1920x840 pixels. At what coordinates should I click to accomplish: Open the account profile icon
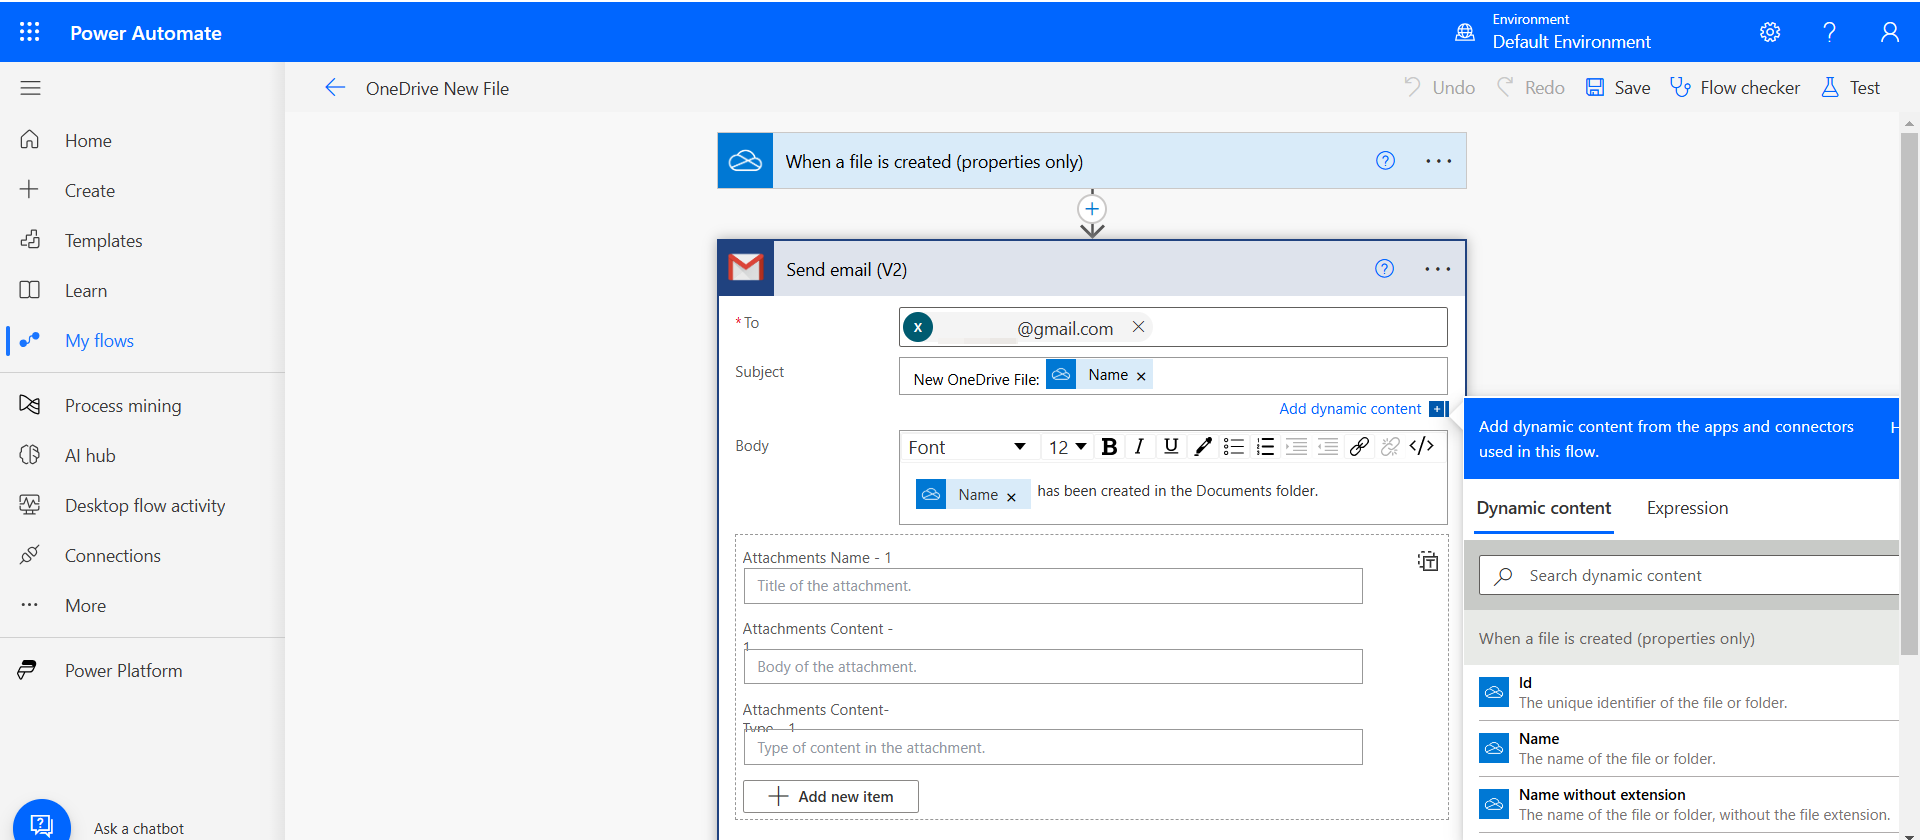[1889, 32]
